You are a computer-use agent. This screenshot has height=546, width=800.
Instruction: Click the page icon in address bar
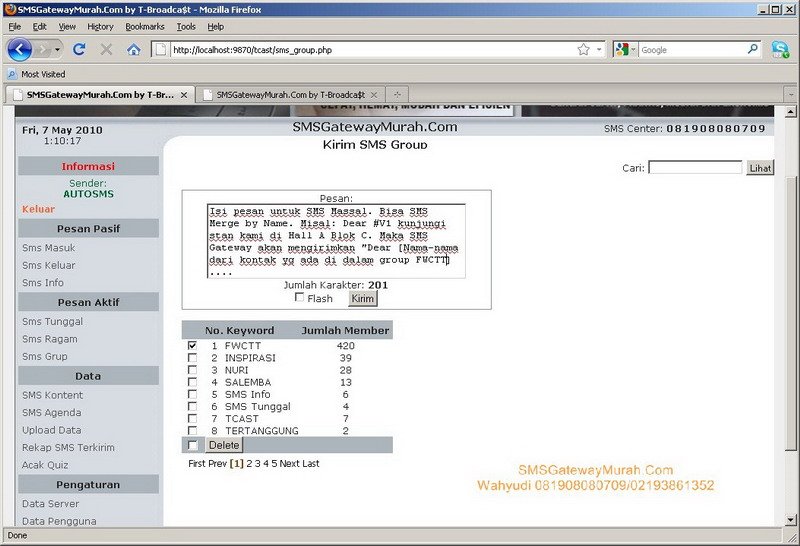[x=161, y=49]
